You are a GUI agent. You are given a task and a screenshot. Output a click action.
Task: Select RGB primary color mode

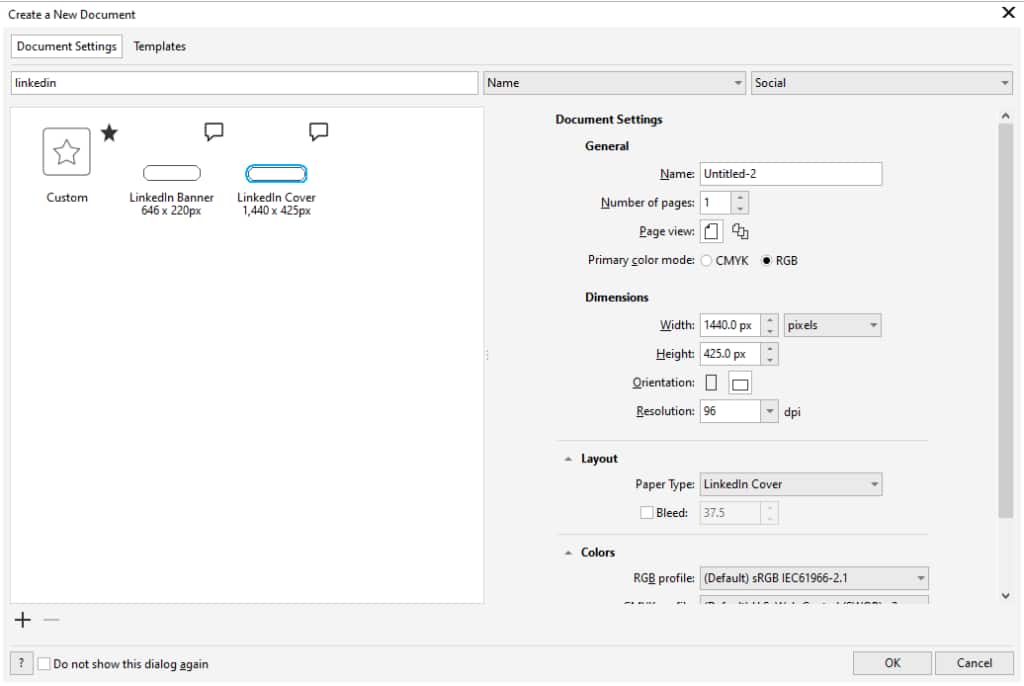click(767, 261)
